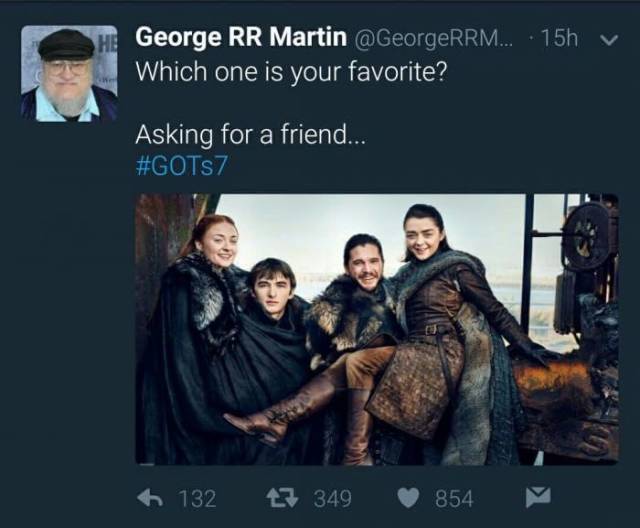The height and width of the screenshot is (528, 640).
Task: Open the tweet author's profile avatar
Action: coord(69,74)
